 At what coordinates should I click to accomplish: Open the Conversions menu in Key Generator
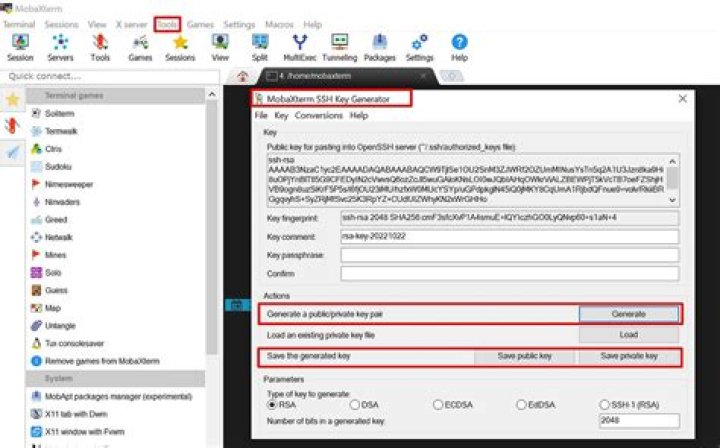[318, 116]
